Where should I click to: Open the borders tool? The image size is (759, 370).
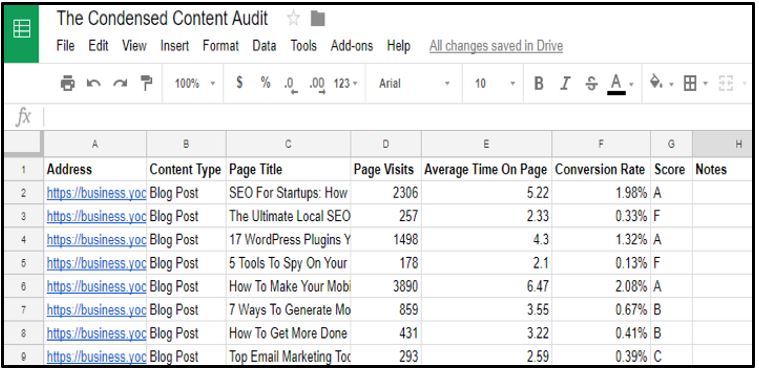click(x=690, y=84)
